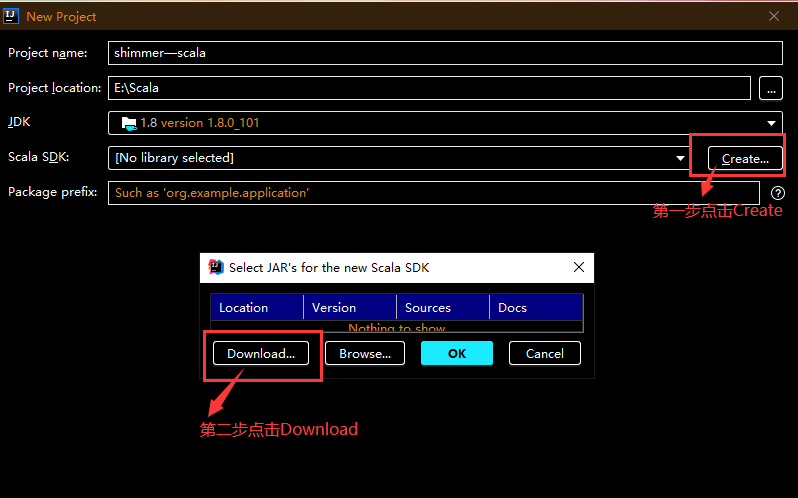798x498 pixels.
Task: Open the [No library selected] combo box
Action: point(400,158)
